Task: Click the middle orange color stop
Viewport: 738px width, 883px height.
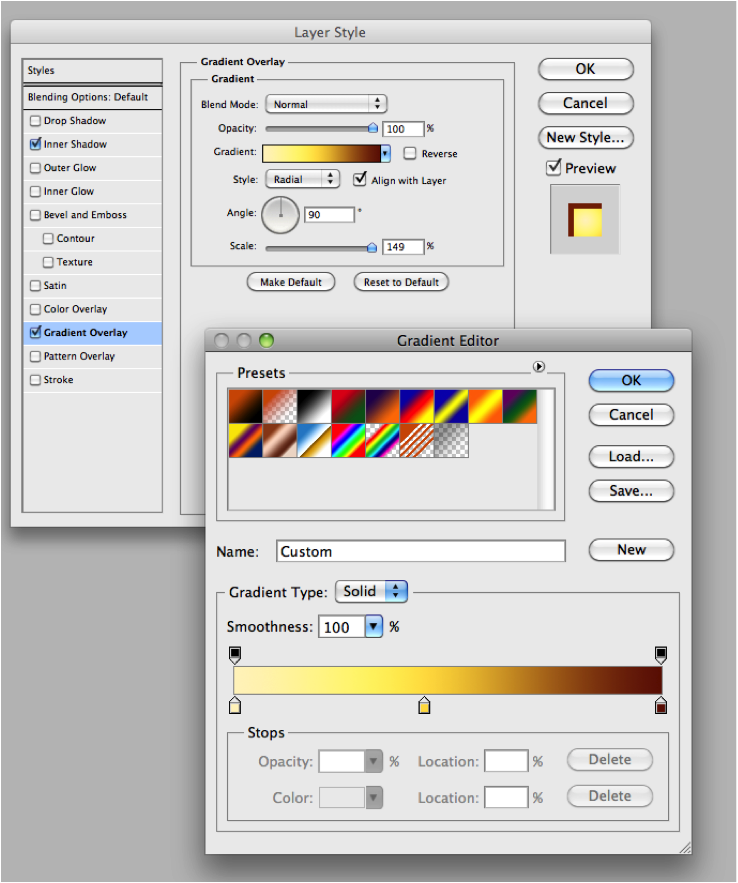Action: point(424,706)
